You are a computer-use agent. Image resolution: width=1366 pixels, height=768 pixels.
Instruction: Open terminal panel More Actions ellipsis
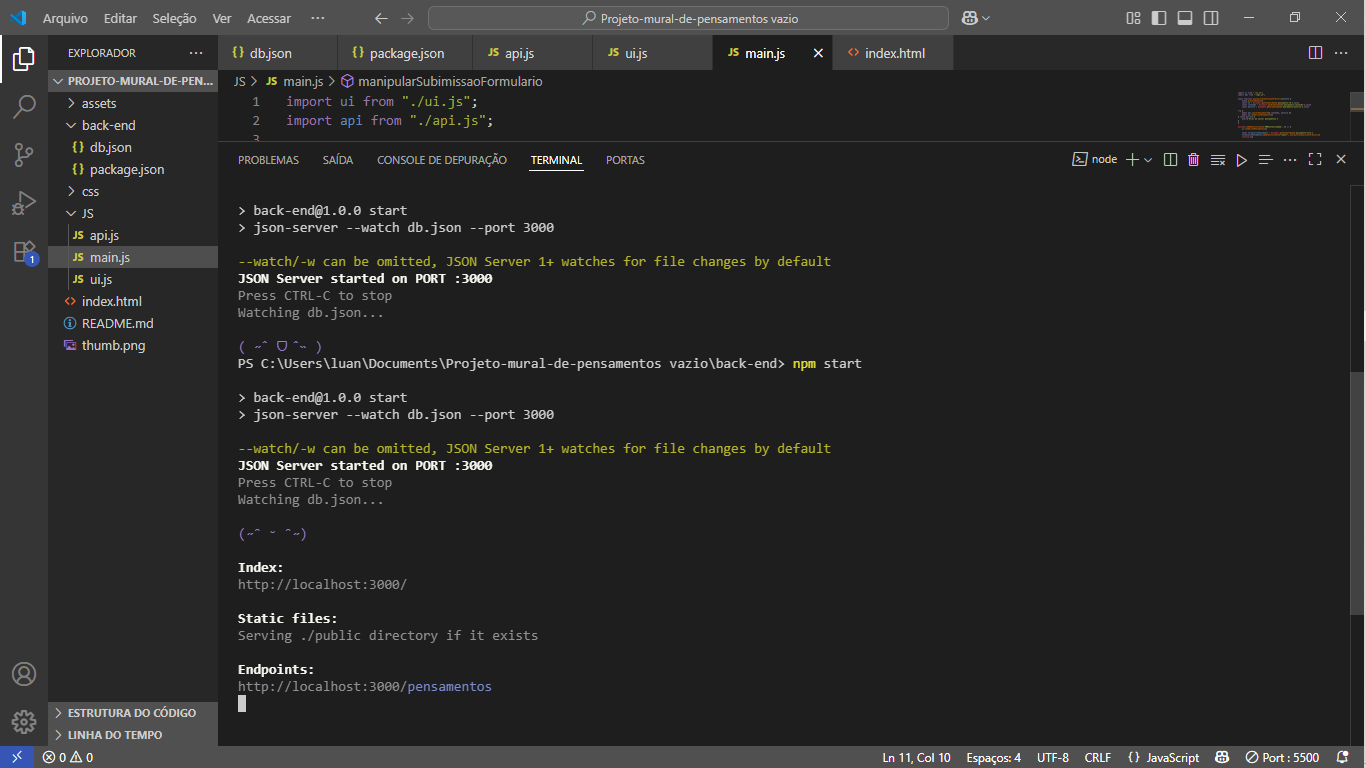1290,160
